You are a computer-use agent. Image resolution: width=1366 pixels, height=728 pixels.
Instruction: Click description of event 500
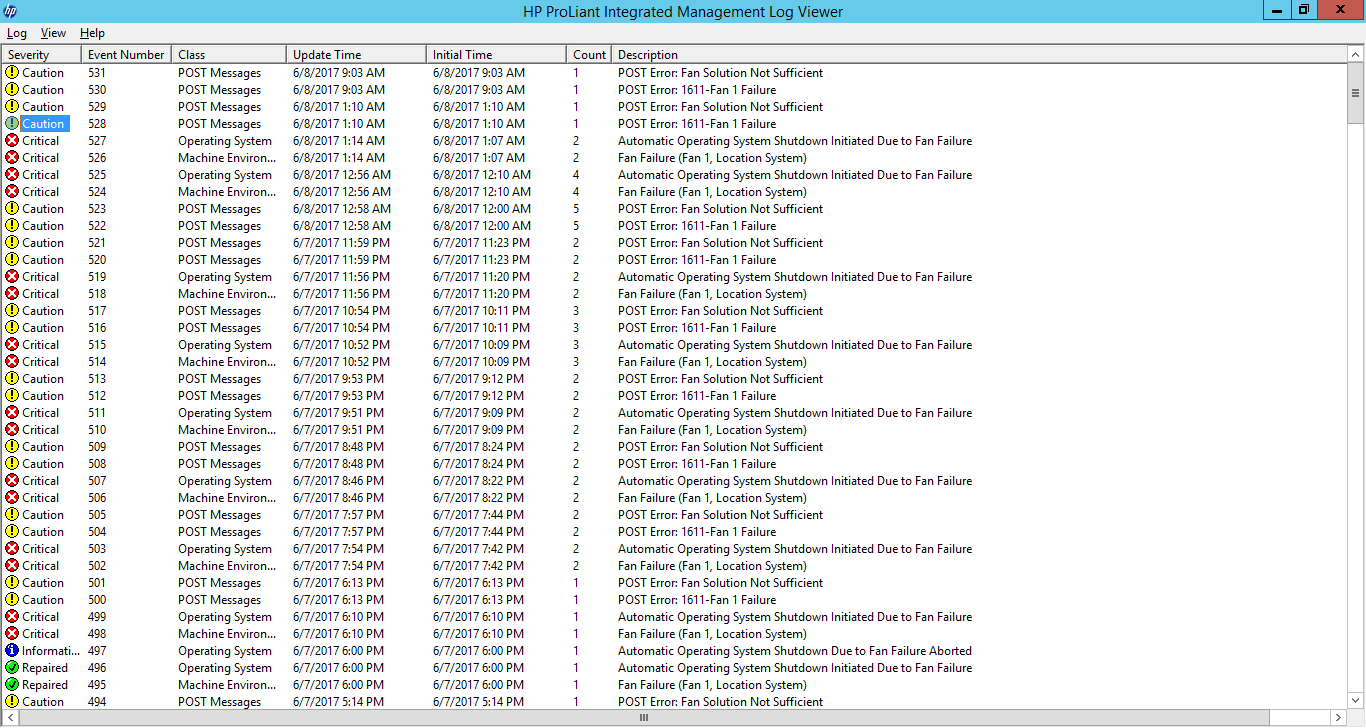tap(697, 600)
